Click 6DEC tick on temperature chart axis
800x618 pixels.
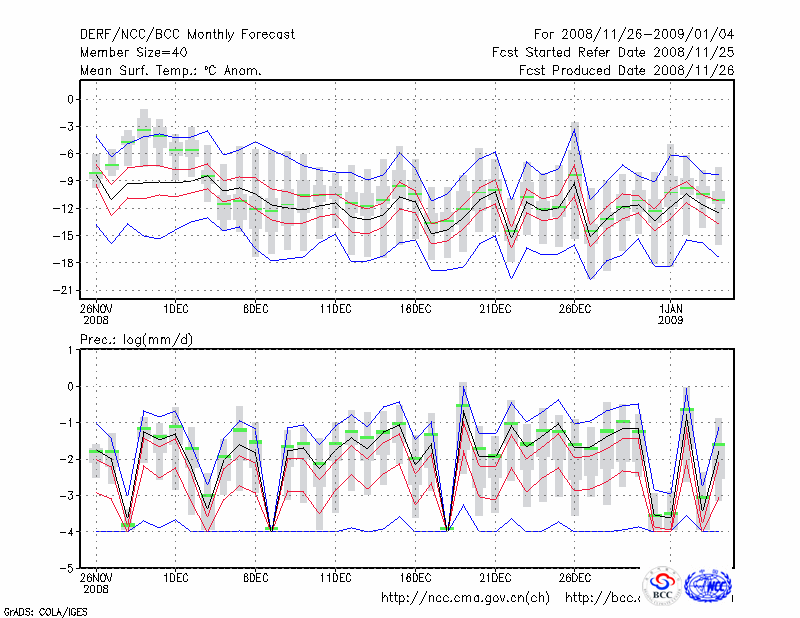tap(255, 309)
